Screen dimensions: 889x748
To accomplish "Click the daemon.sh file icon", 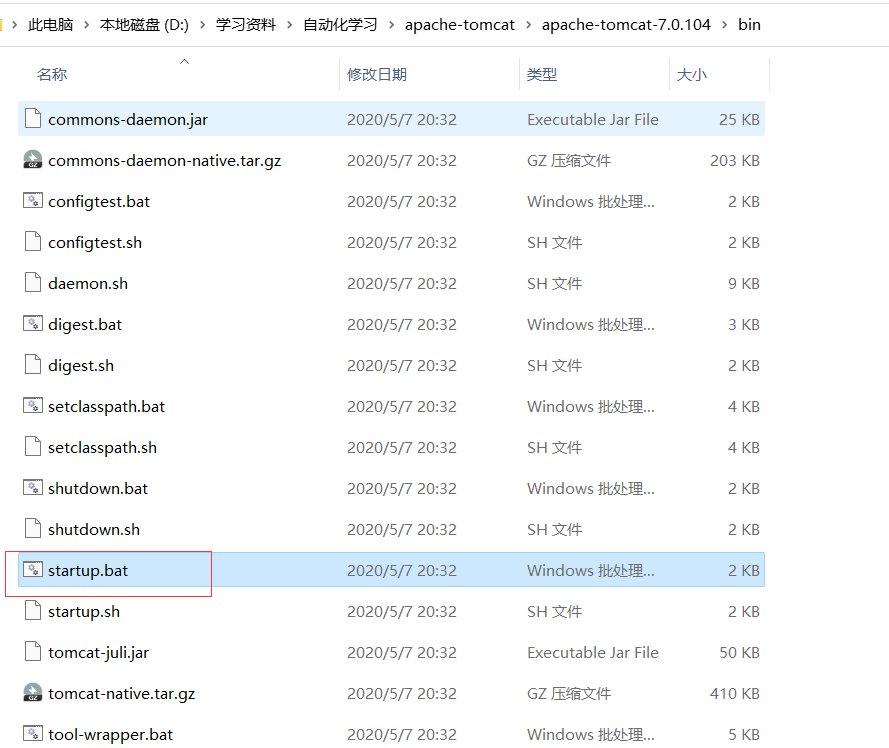I will [33, 283].
